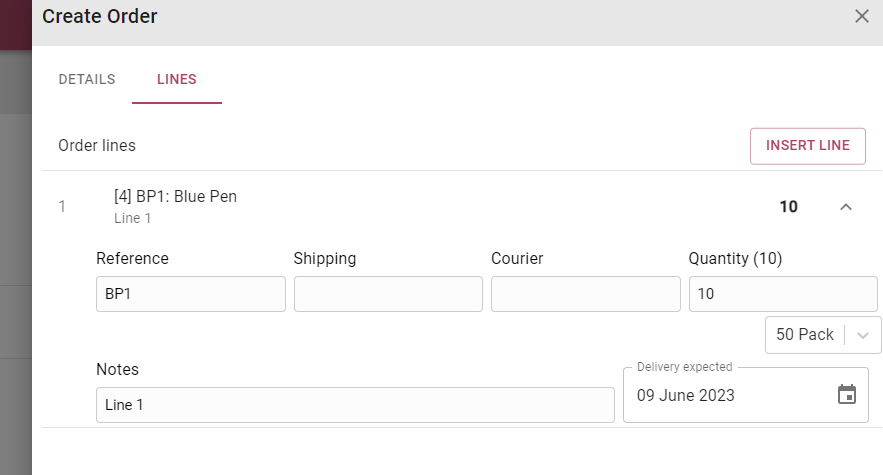Click the bold quantity total 10 in the line header
This screenshot has width=883, height=475.
tap(788, 207)
